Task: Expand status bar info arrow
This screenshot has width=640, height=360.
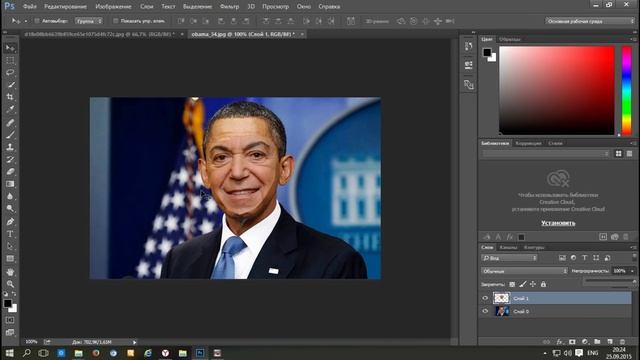Action: pos(134,342)
